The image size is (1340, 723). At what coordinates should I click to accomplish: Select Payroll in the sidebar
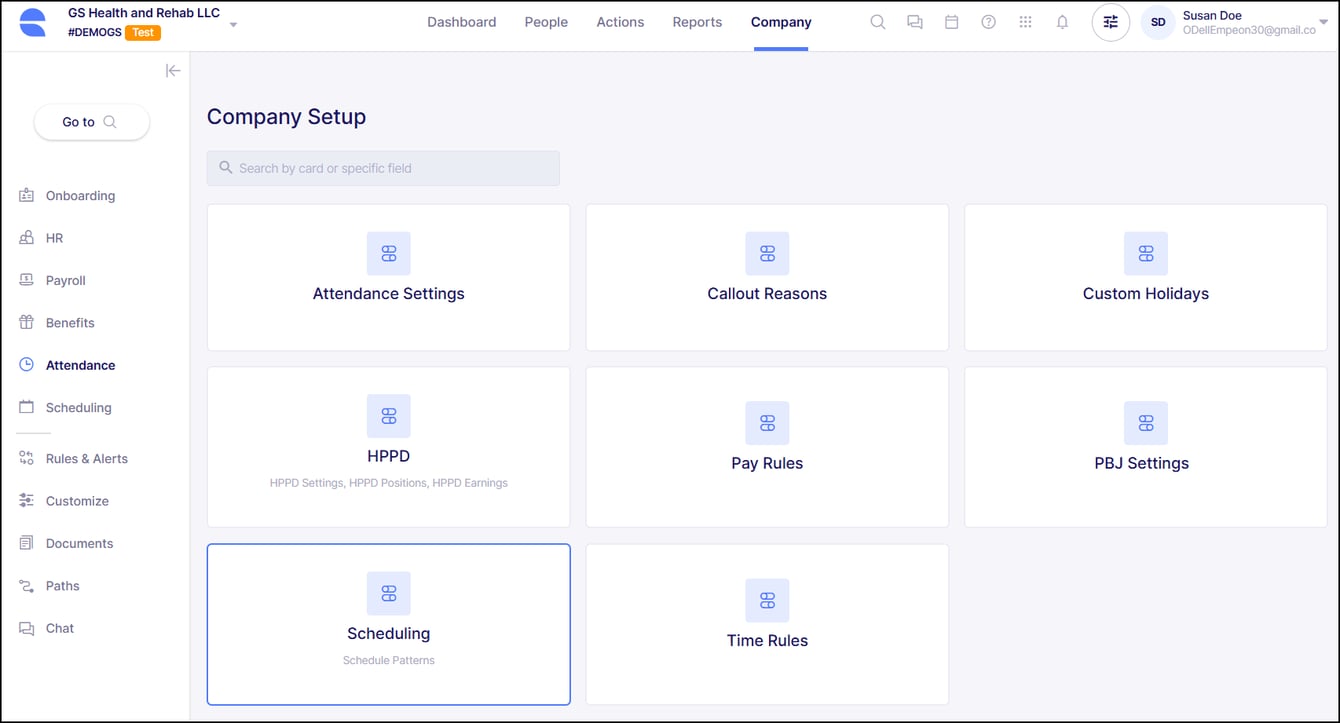66,281
